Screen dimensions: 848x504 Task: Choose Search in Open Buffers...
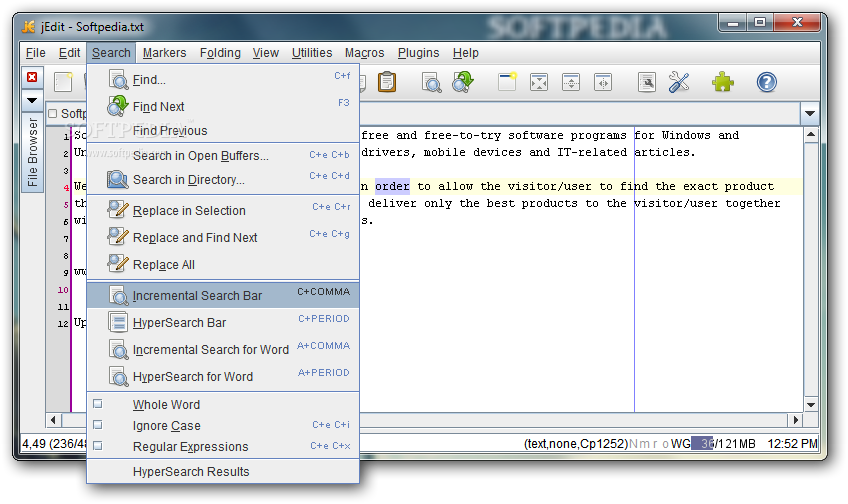[x=223, y=156]
